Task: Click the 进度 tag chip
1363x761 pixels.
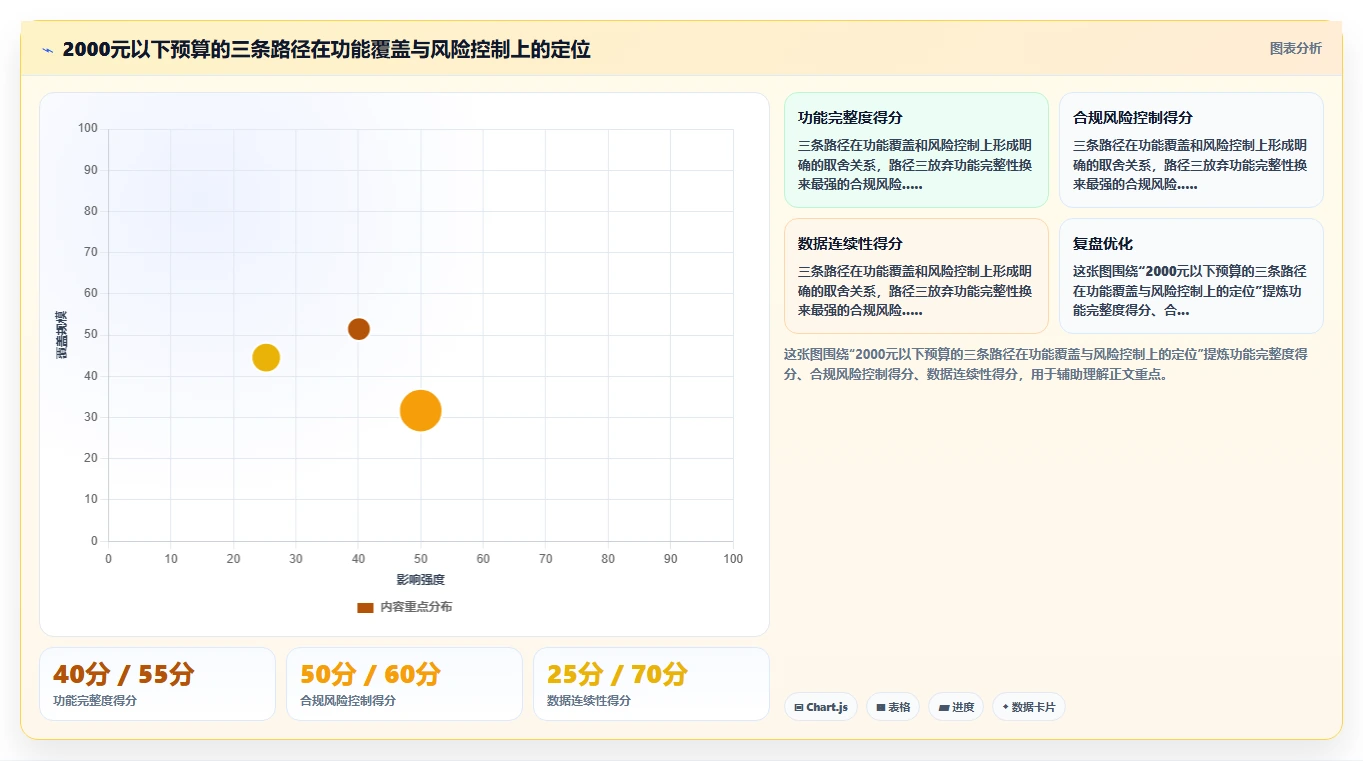Action: coord(956,707)
